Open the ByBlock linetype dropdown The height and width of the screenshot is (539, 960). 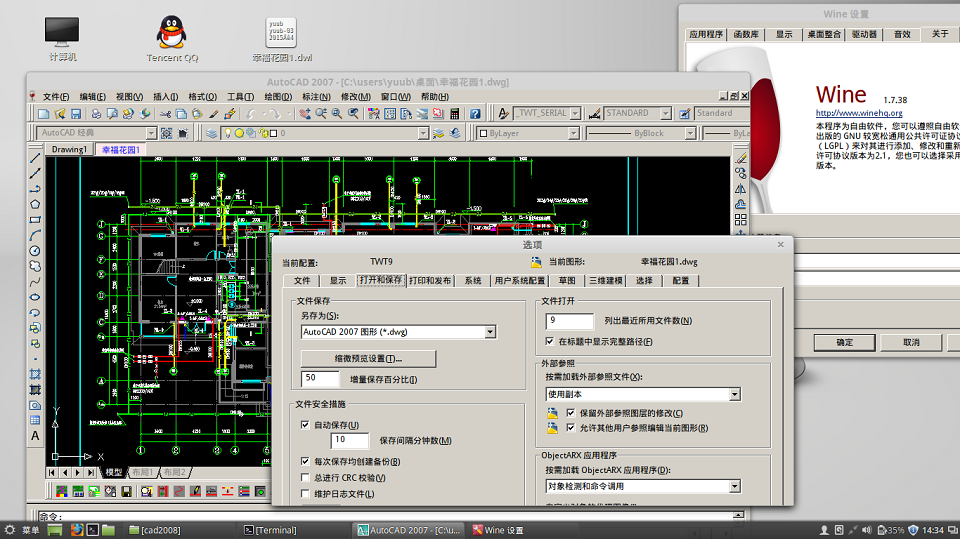690,133
